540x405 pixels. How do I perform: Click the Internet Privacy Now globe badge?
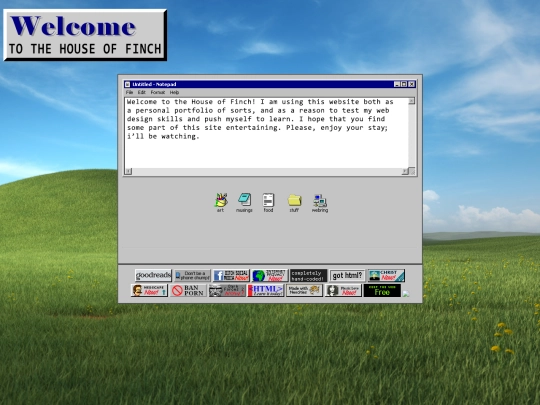pos(270,276)
